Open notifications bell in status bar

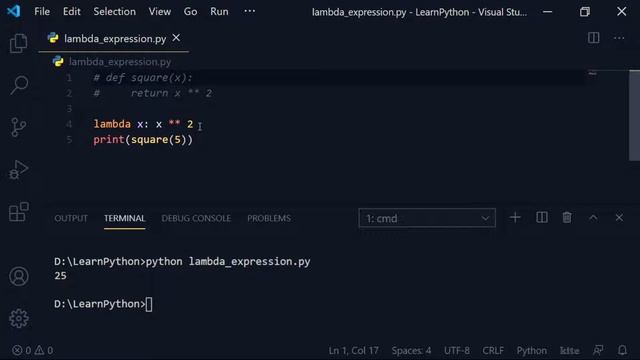pyautogui.click(x=622, y=350)
